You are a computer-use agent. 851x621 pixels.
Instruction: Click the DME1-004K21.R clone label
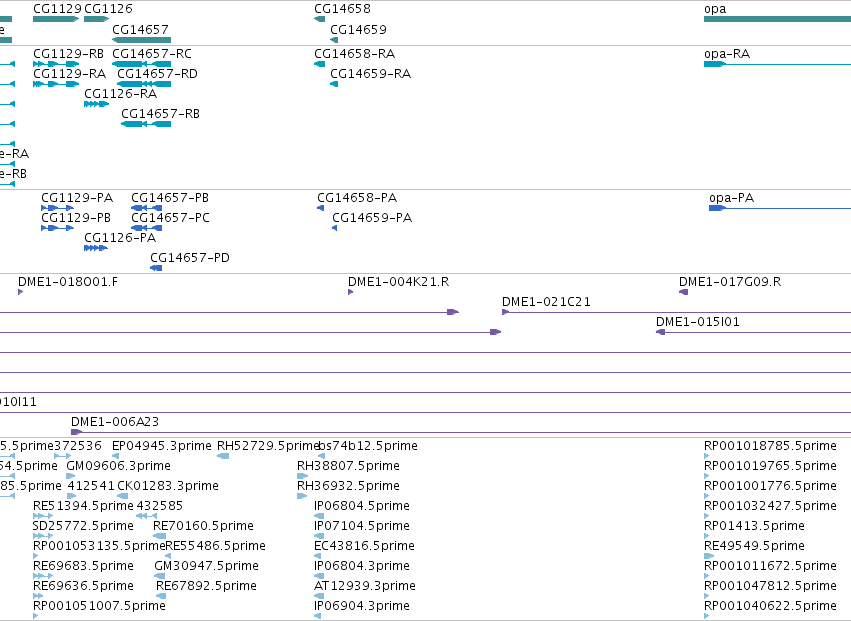point(398,282)
